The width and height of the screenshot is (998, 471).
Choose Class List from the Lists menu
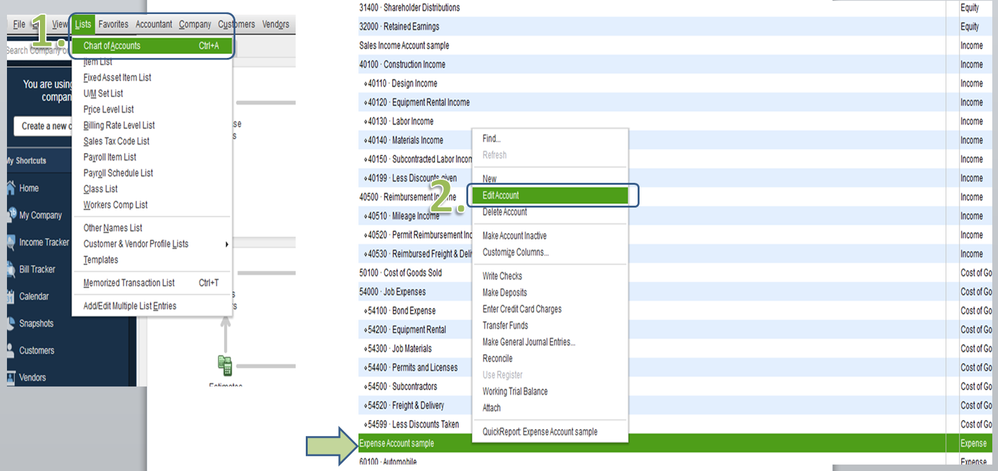[x=101, y=189]
